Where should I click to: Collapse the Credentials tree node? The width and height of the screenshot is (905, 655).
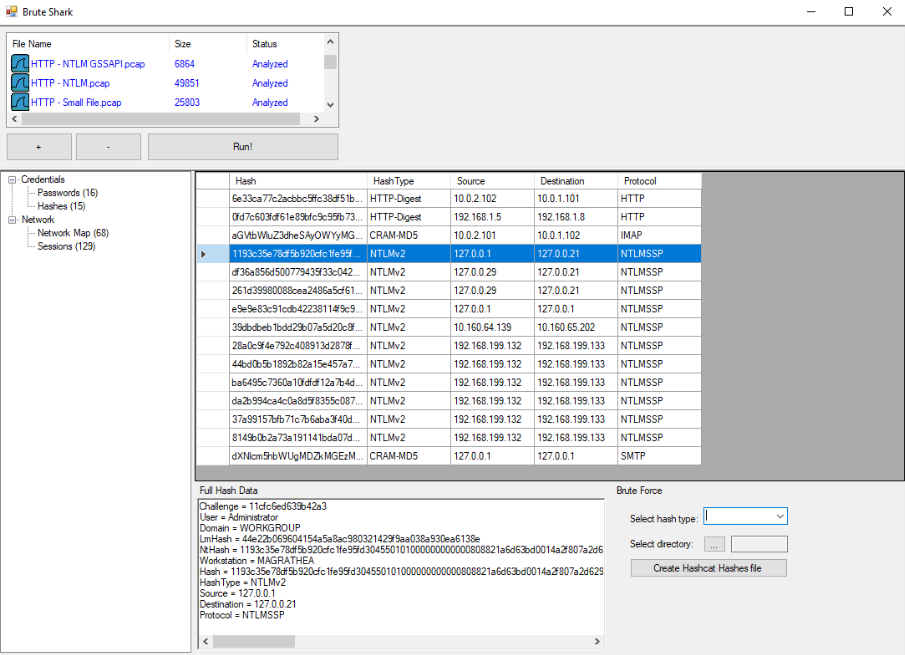[x=12, y=180]
